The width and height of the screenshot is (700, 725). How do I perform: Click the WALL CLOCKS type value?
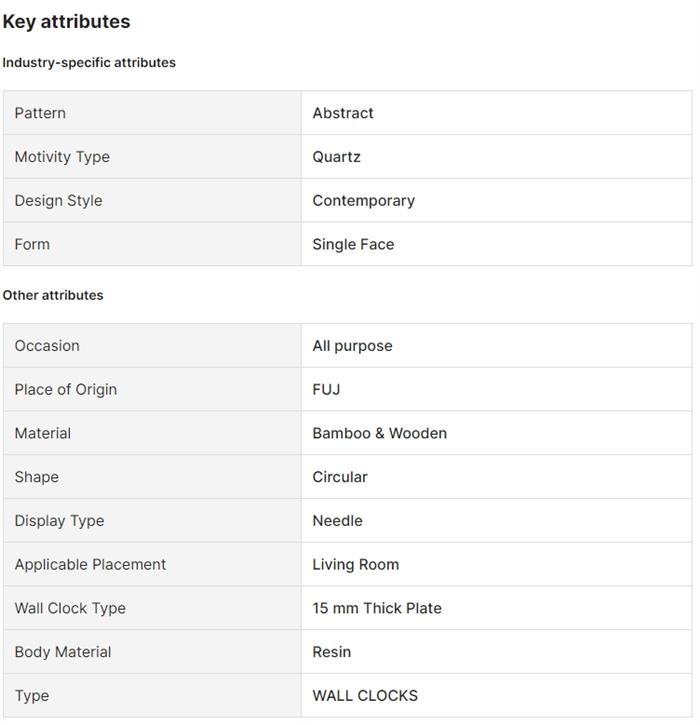click(x=365, y=696)
